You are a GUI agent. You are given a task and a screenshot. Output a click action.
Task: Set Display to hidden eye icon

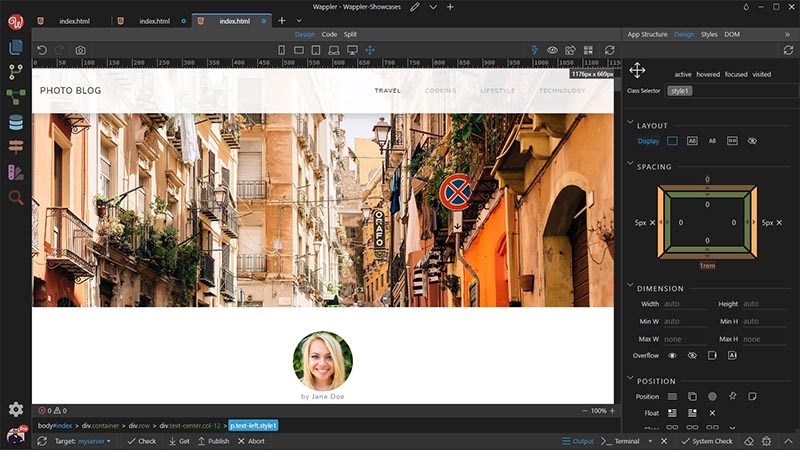[x=752, y=141]
